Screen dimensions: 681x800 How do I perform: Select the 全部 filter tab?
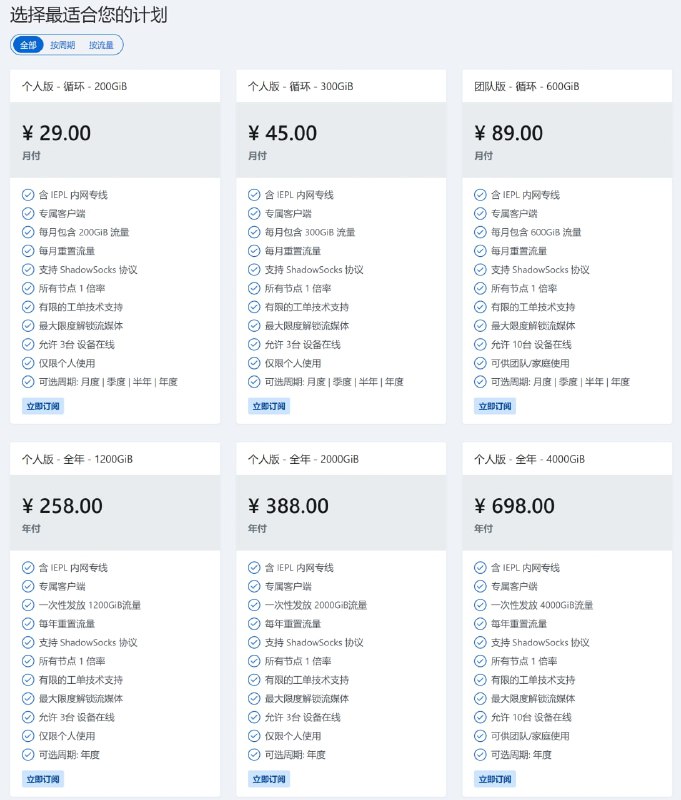(28, 45)
